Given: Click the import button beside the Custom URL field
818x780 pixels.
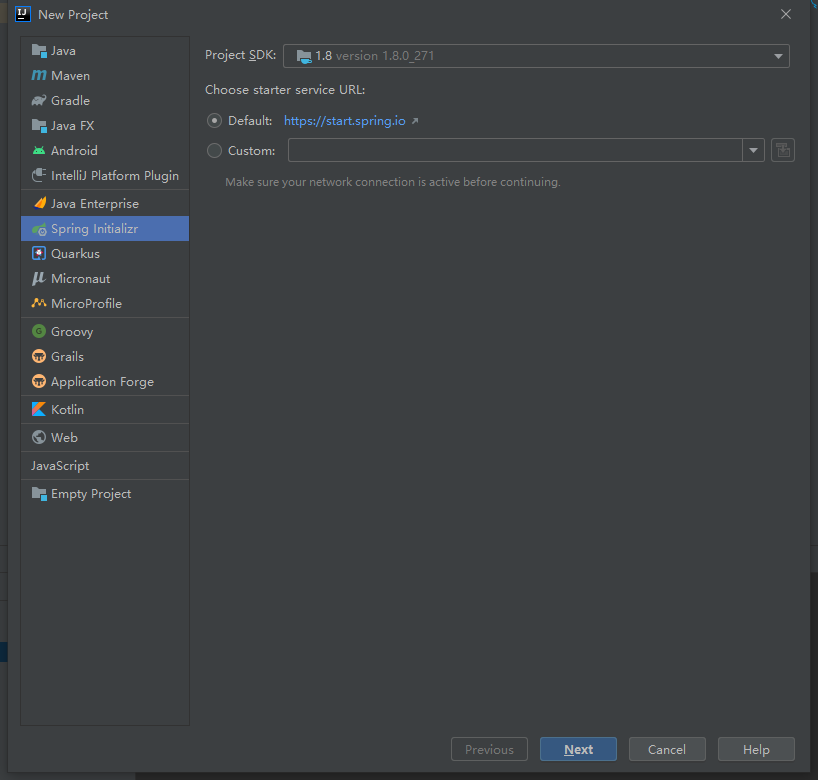Looking at the screenshot, I should click(783, 150).
